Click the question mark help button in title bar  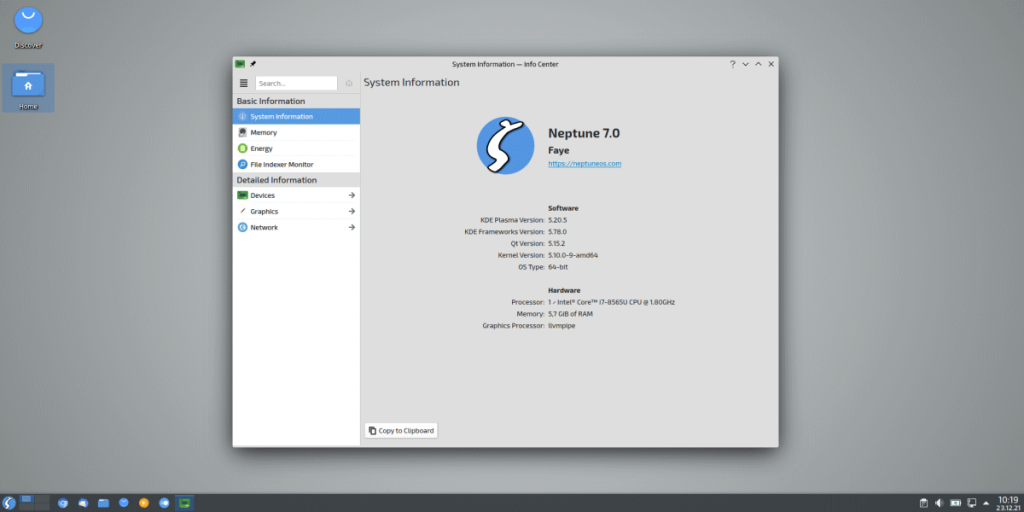pyautogui.click(x=732, y=64)
